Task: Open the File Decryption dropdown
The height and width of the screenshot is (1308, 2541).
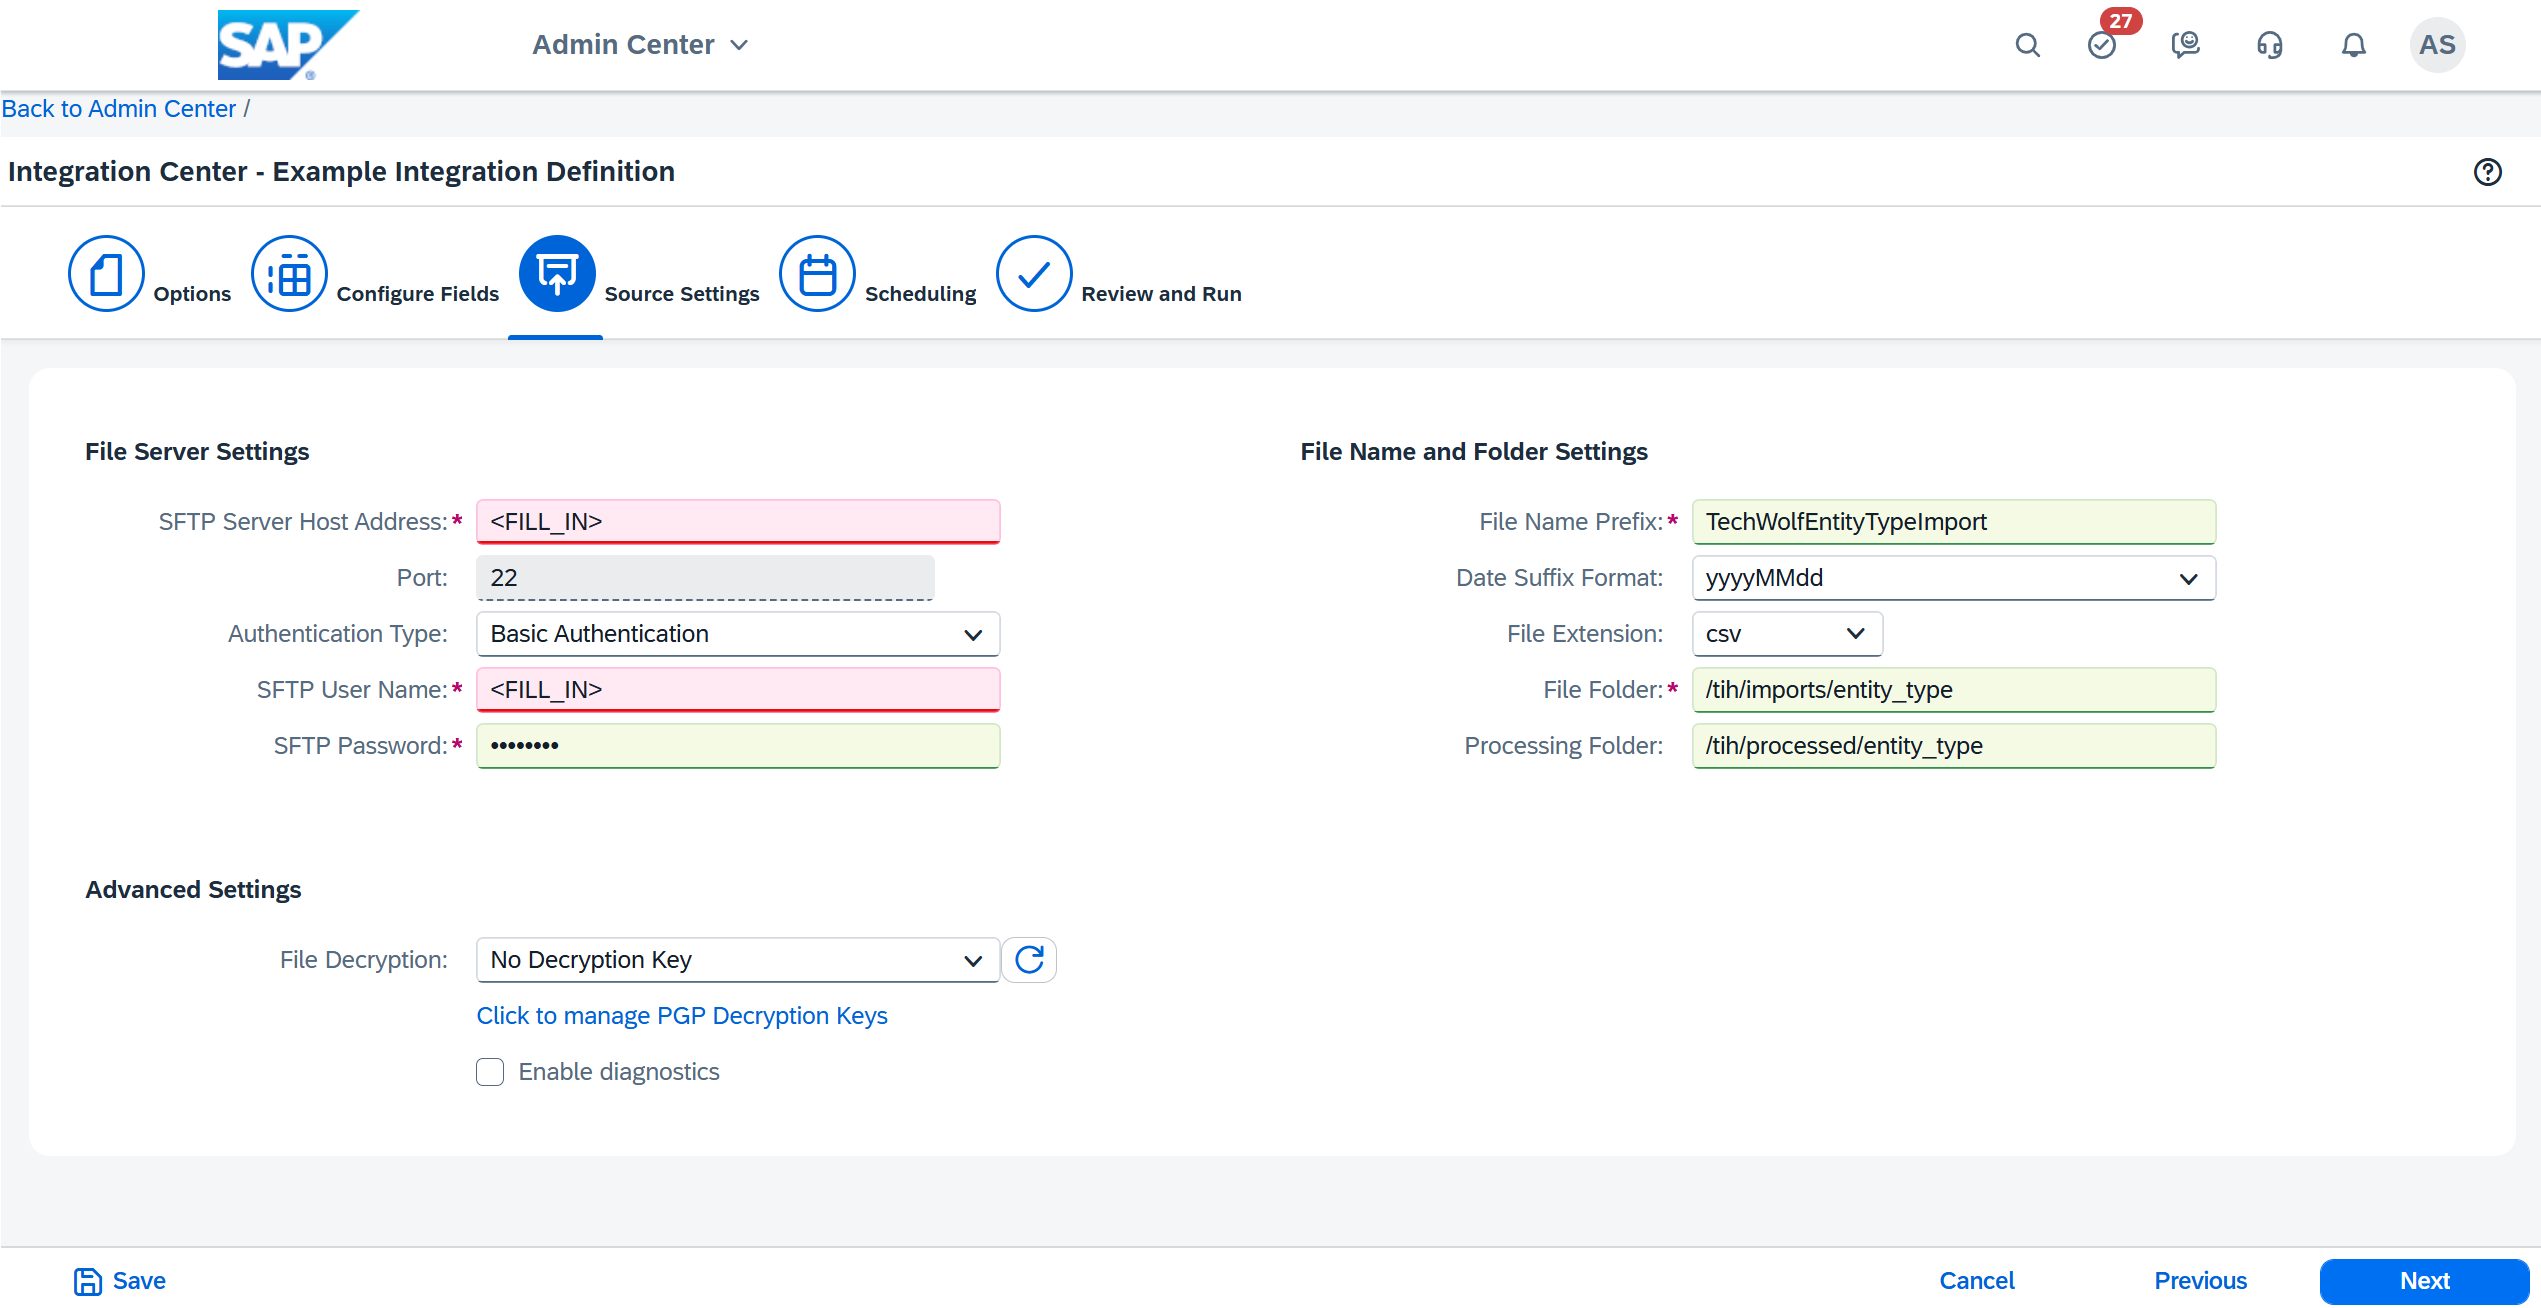Action: coord(738,960)
